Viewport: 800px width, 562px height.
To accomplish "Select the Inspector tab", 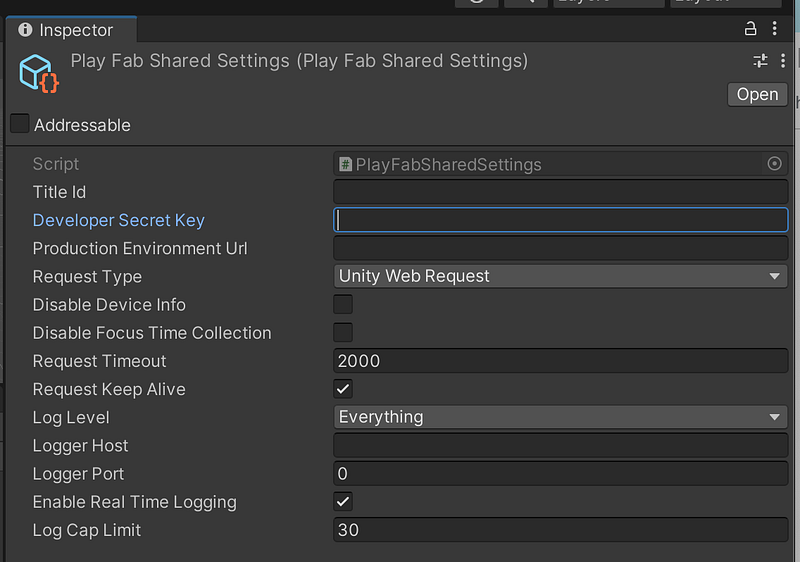I will pos(71,30).
